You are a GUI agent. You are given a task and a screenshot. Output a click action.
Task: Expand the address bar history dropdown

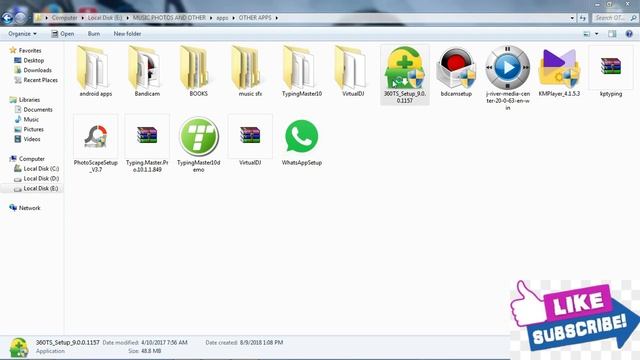coord(572,18)
